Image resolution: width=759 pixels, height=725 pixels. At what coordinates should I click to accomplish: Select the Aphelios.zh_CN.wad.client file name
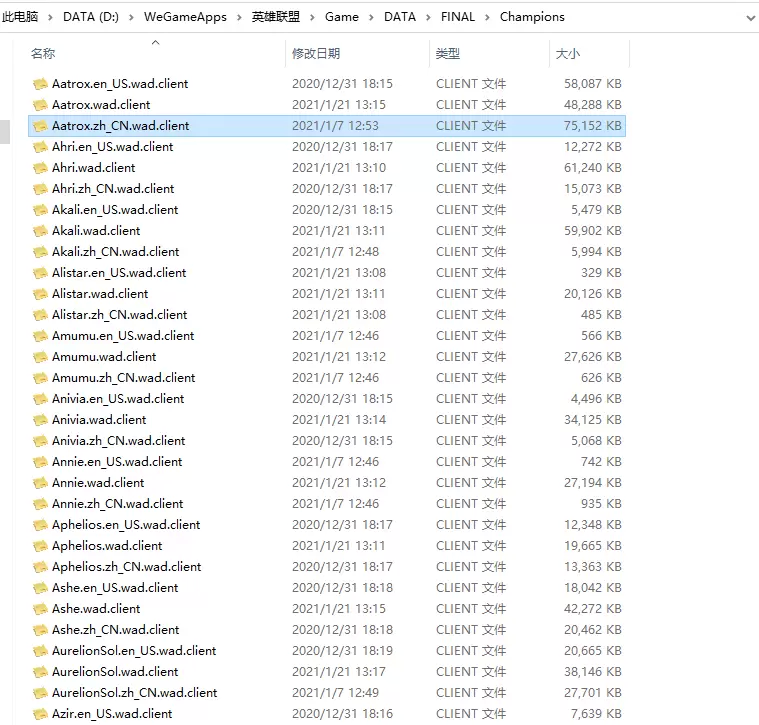coord(126,567)
